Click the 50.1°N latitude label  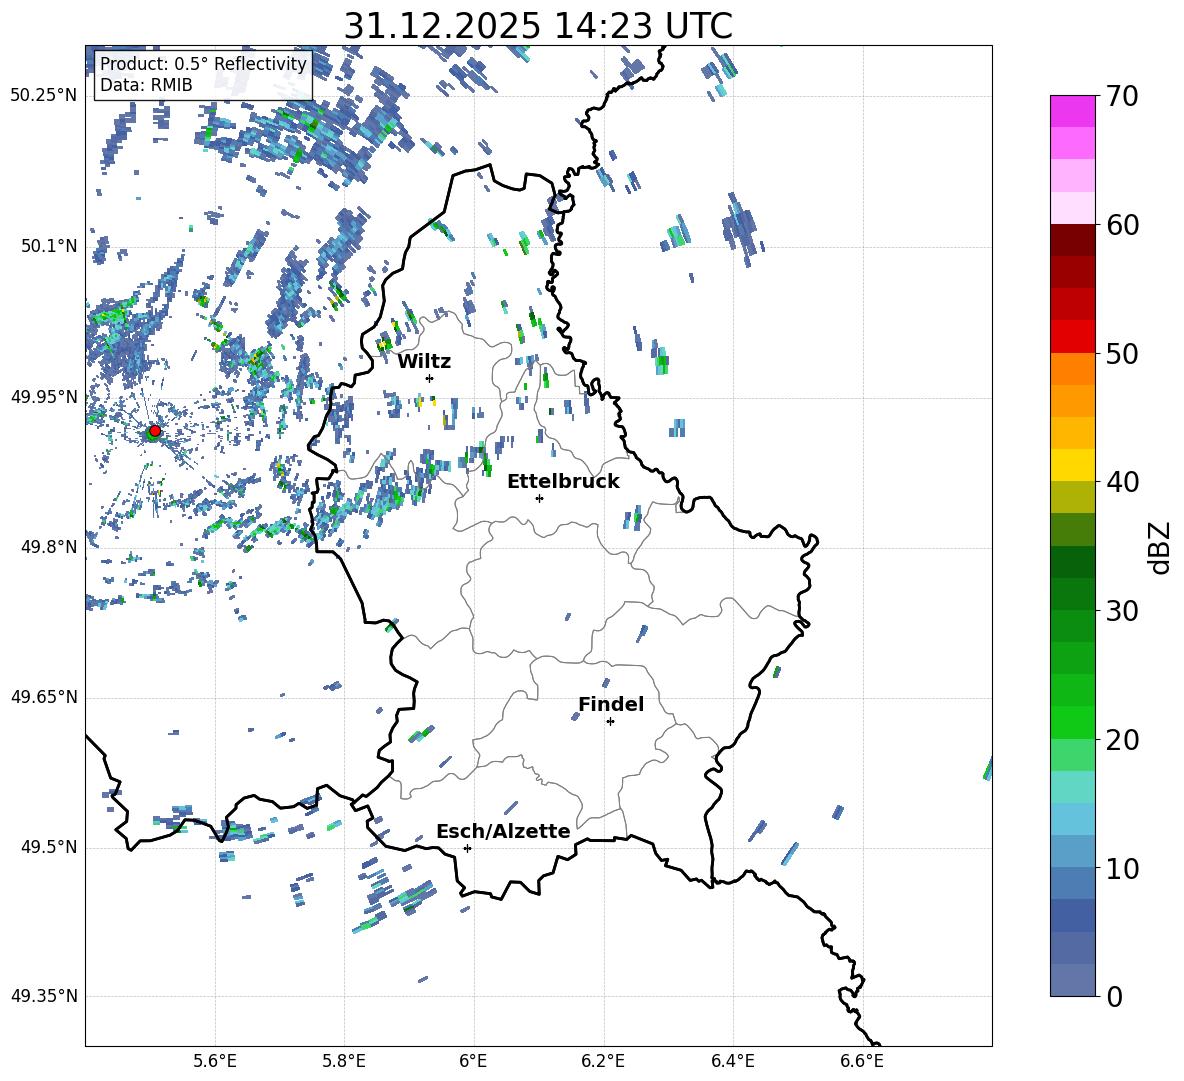tap(50, 246)
